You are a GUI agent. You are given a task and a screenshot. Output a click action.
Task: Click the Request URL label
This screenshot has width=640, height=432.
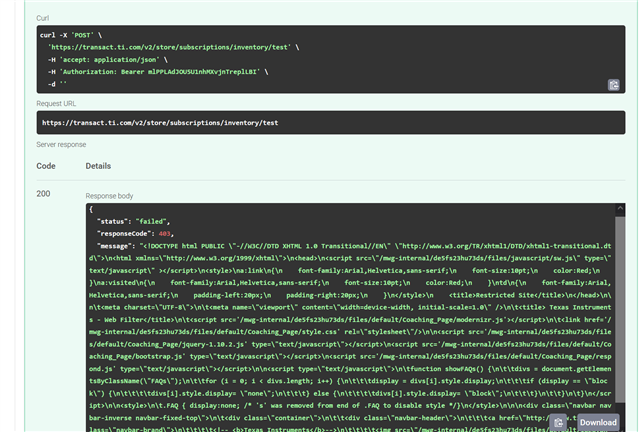coord(56,104)
